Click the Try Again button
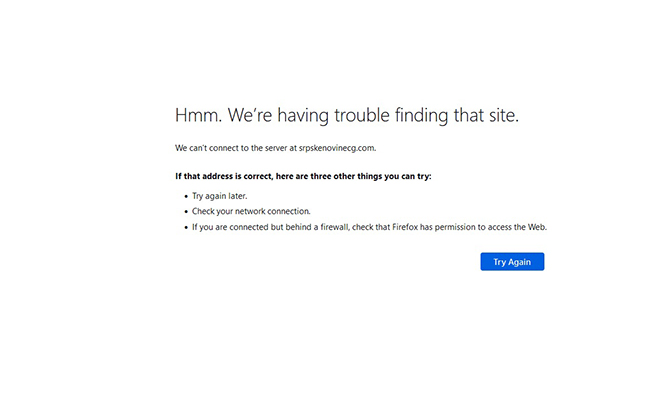This screenshot has height=400, width=649. (512, 261)
